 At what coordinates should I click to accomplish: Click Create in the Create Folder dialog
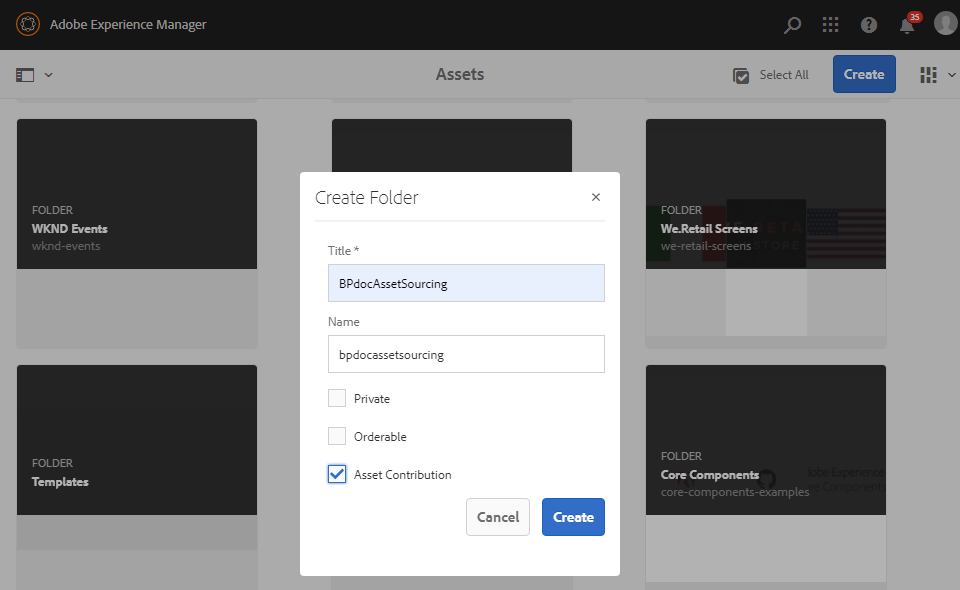pos(573,517)
